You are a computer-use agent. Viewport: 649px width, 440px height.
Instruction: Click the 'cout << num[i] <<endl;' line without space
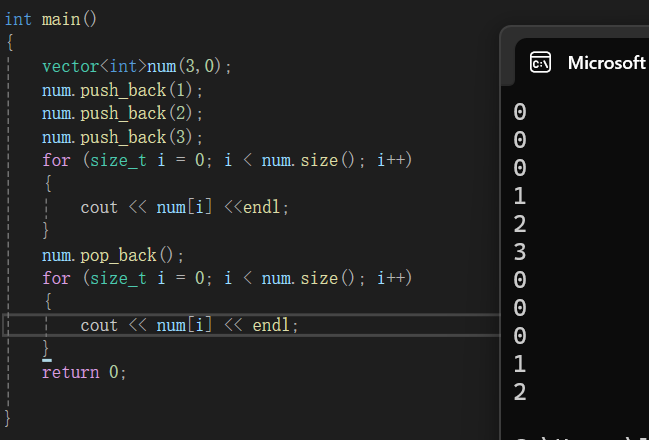[184, 207]
